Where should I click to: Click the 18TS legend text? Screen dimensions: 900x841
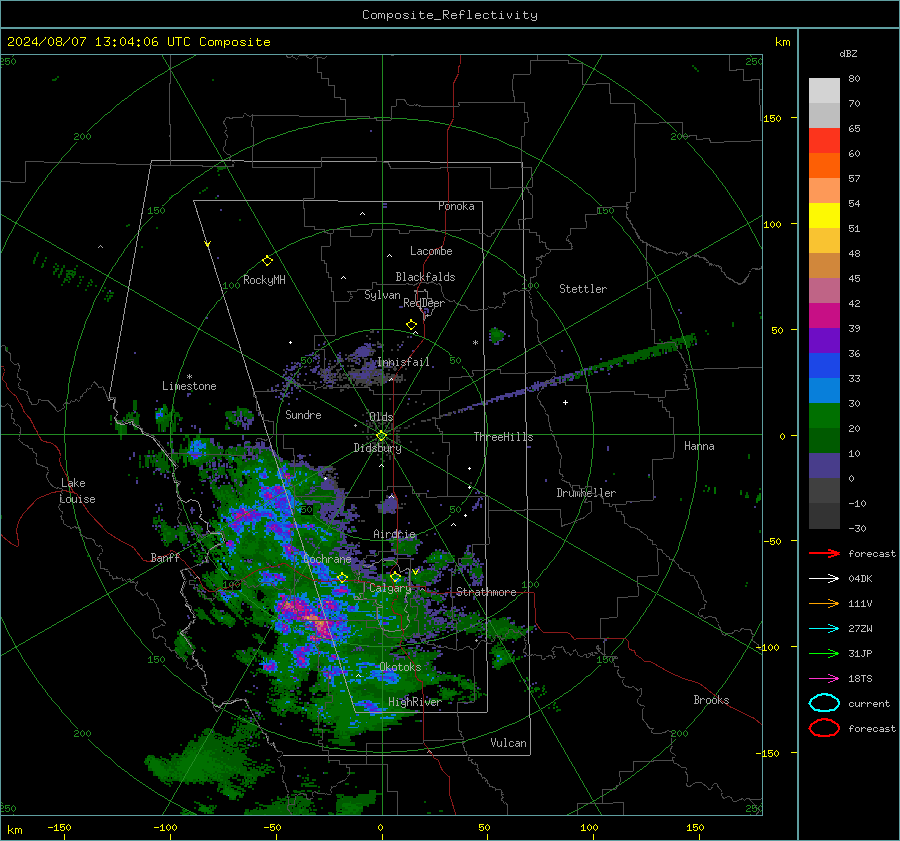(860, 679)
